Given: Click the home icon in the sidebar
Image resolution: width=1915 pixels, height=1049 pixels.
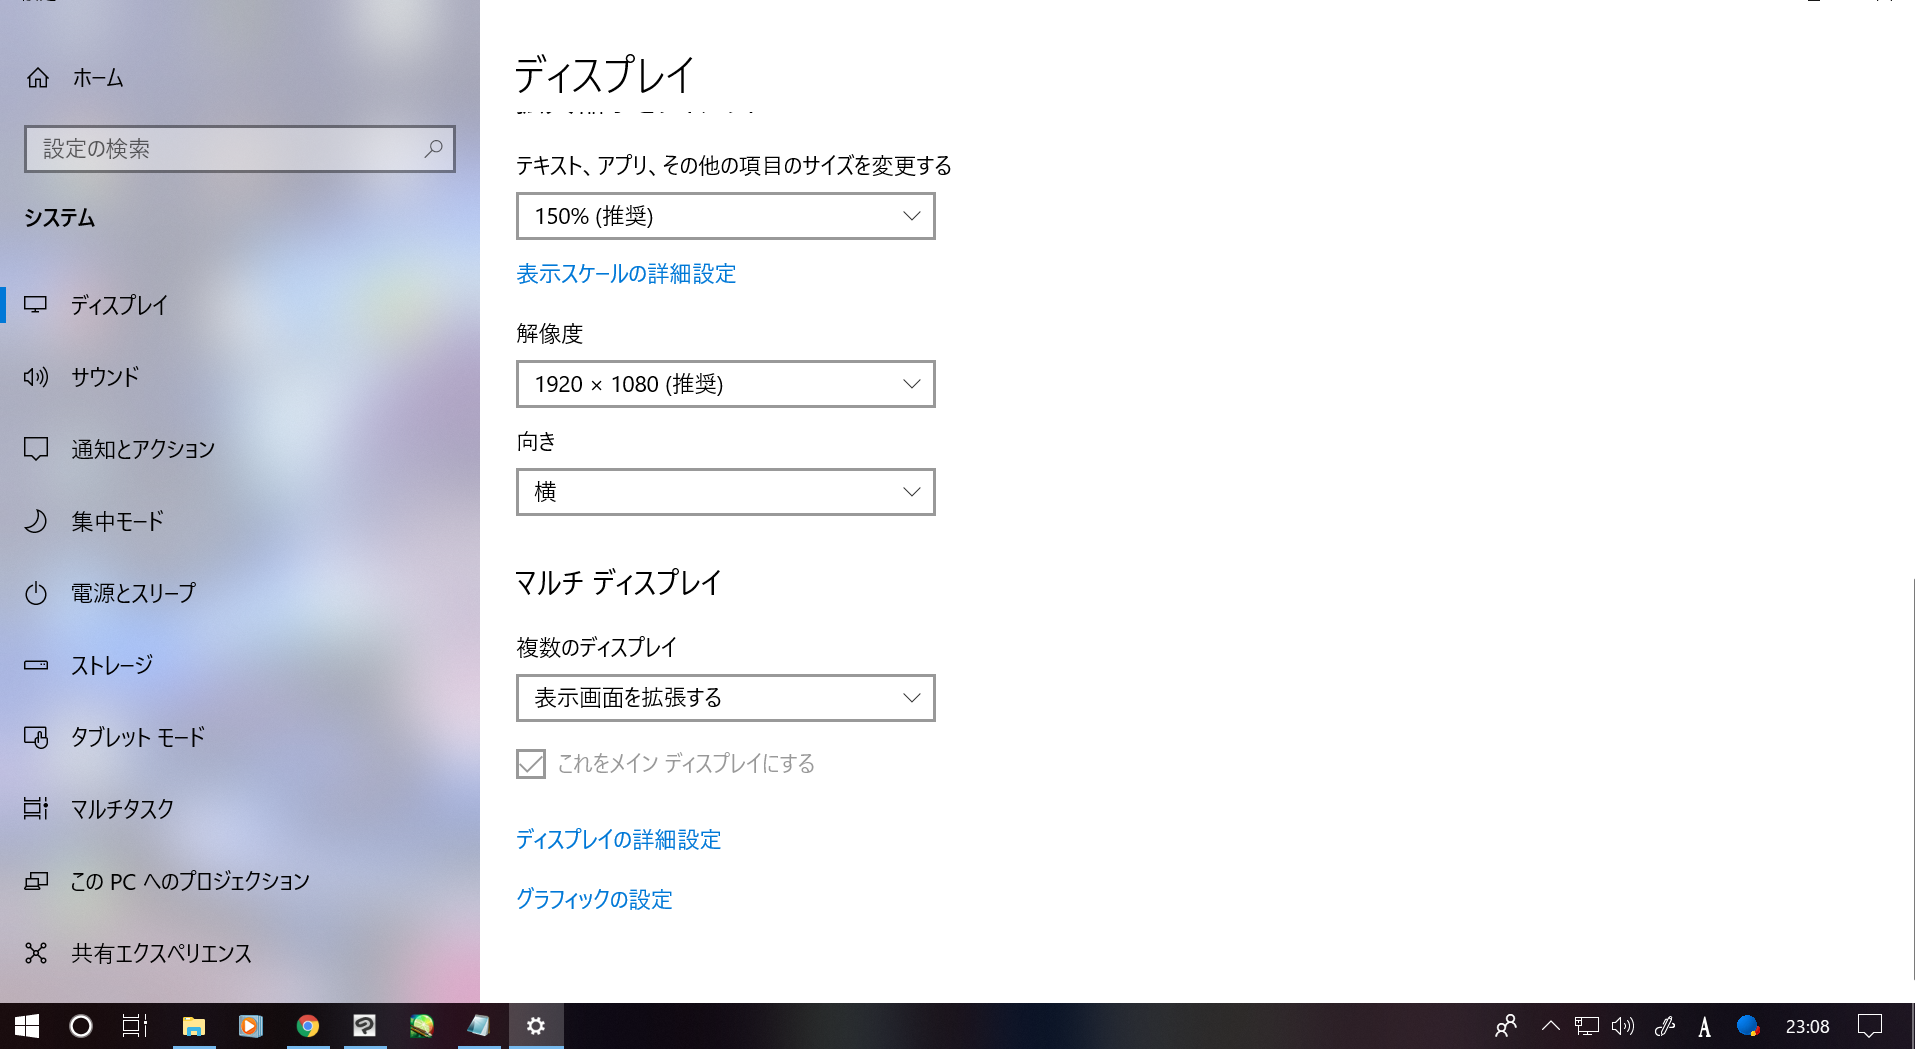Looking at the screenshot, I should [38, 78].
